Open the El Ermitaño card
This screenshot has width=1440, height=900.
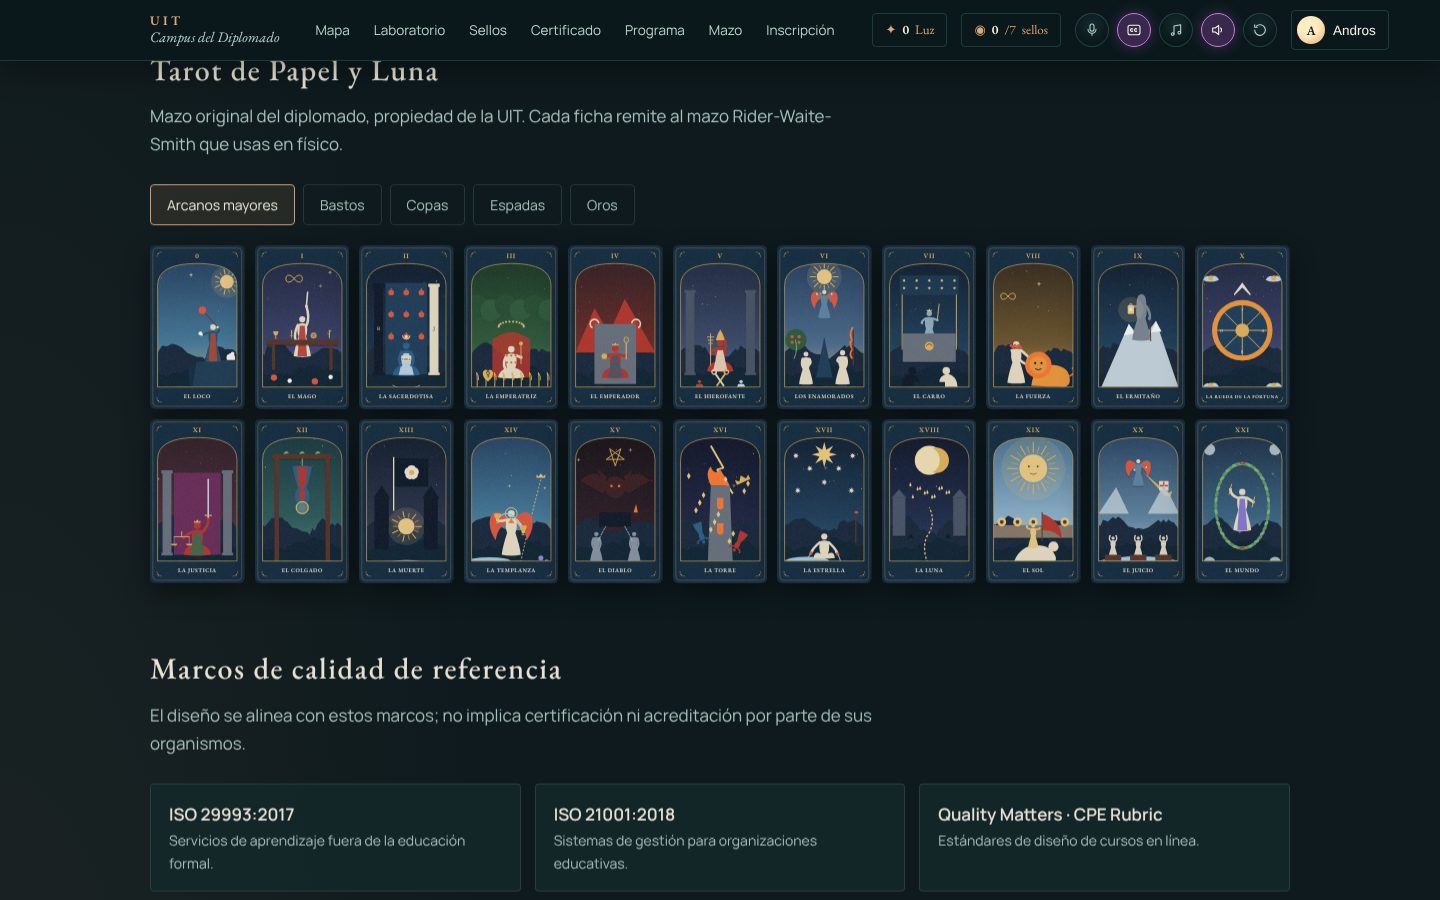(1138, 327)
